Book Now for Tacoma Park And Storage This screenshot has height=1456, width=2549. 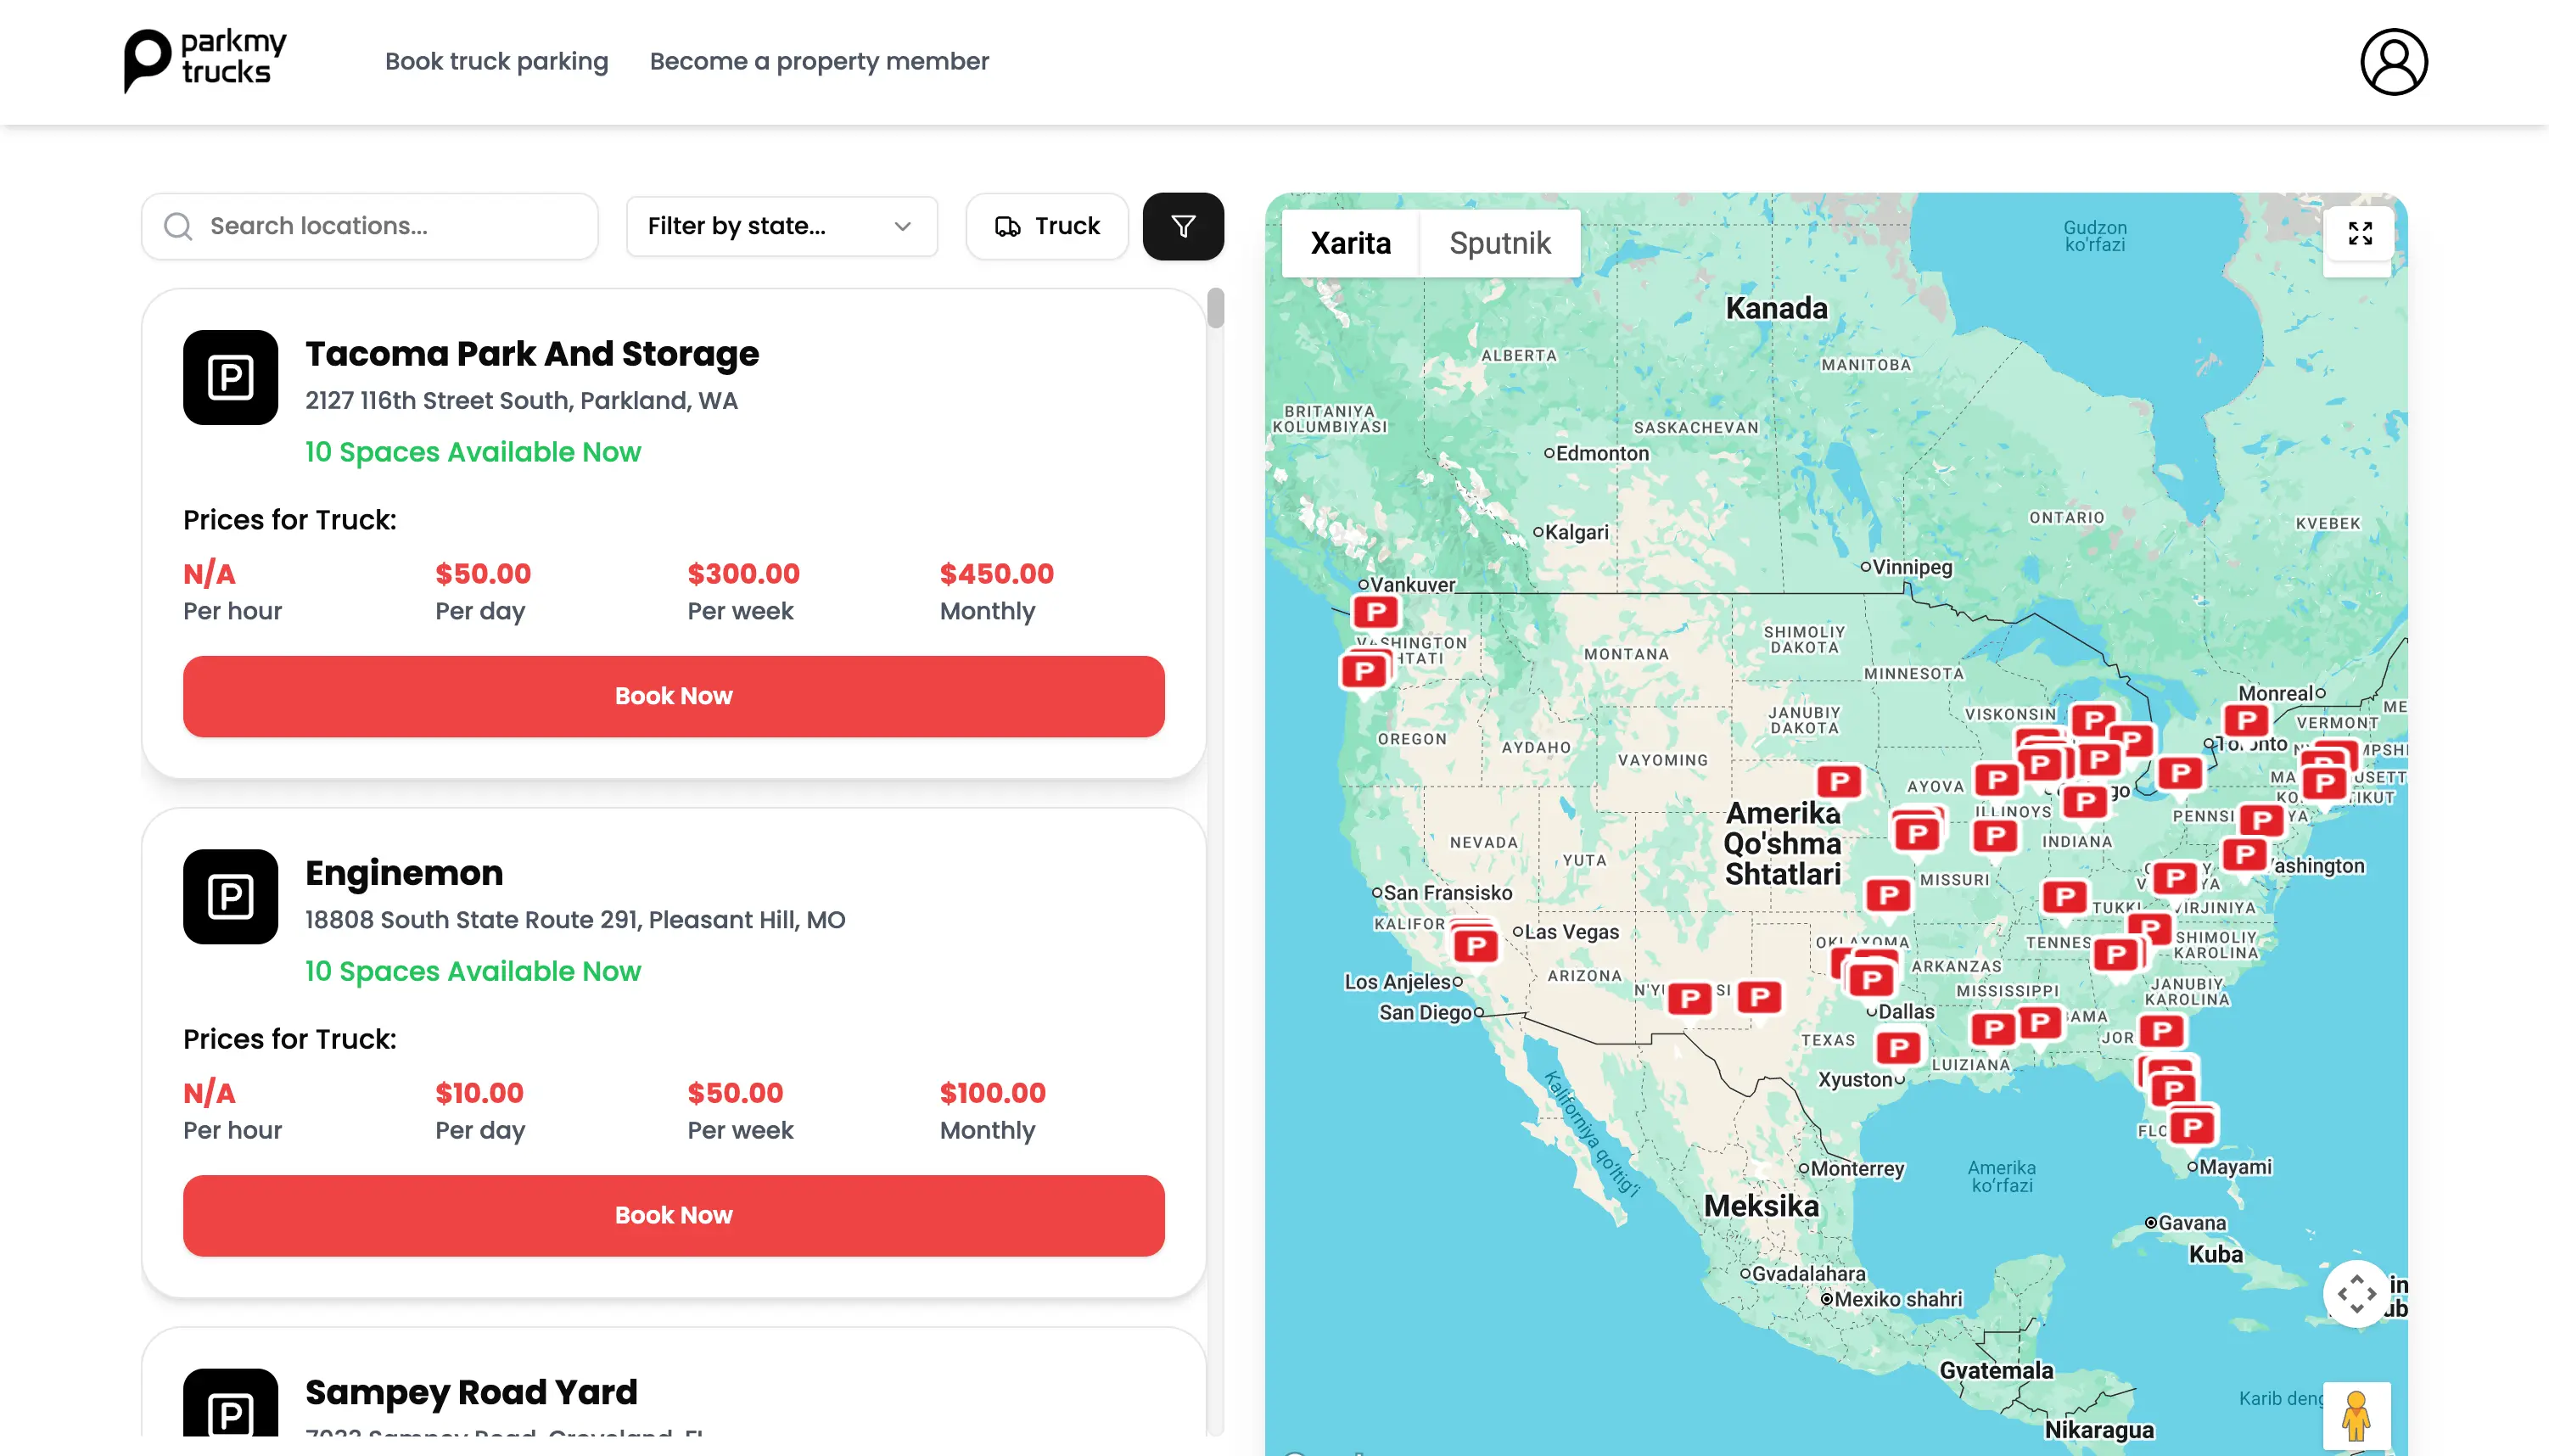[x=673, y=697]
